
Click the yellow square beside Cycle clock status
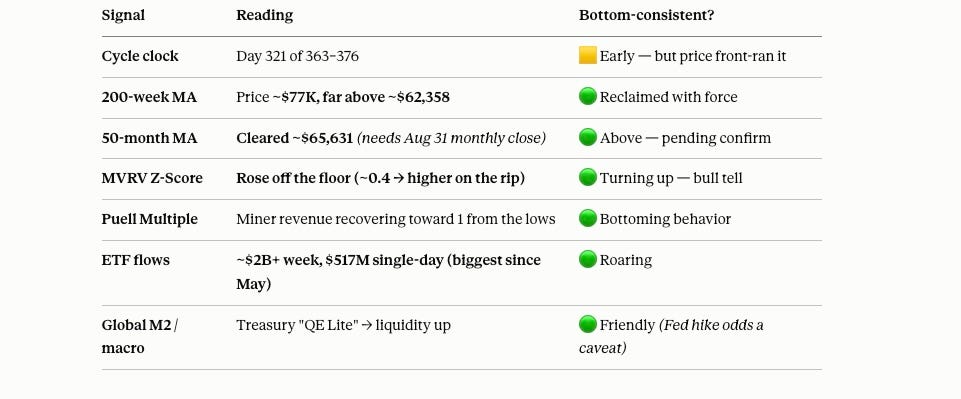pyautogui.click(x=587, y=56)
